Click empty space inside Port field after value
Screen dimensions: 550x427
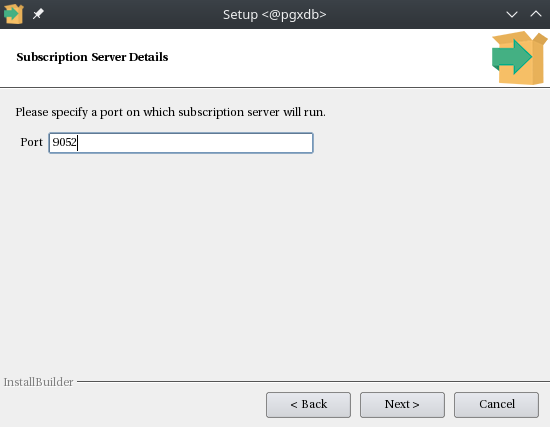(x=196, y=143)
